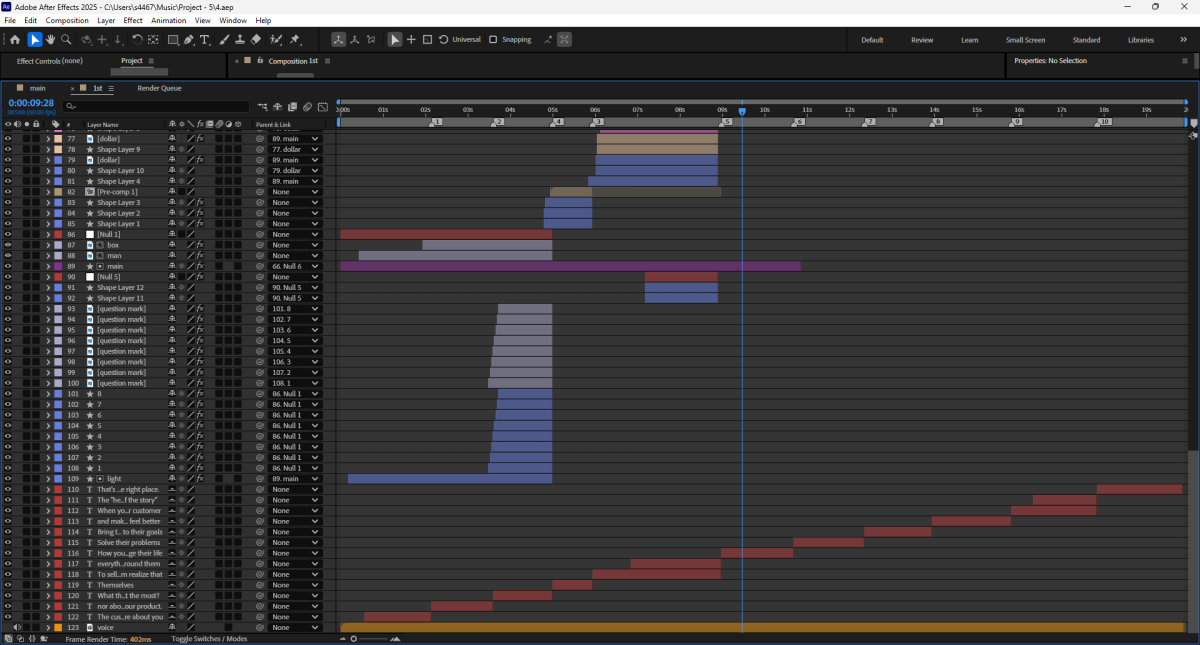Click the layer search field
Image resolution: width=1200 pixels, height=645 pixels.
tap(155, 106)
